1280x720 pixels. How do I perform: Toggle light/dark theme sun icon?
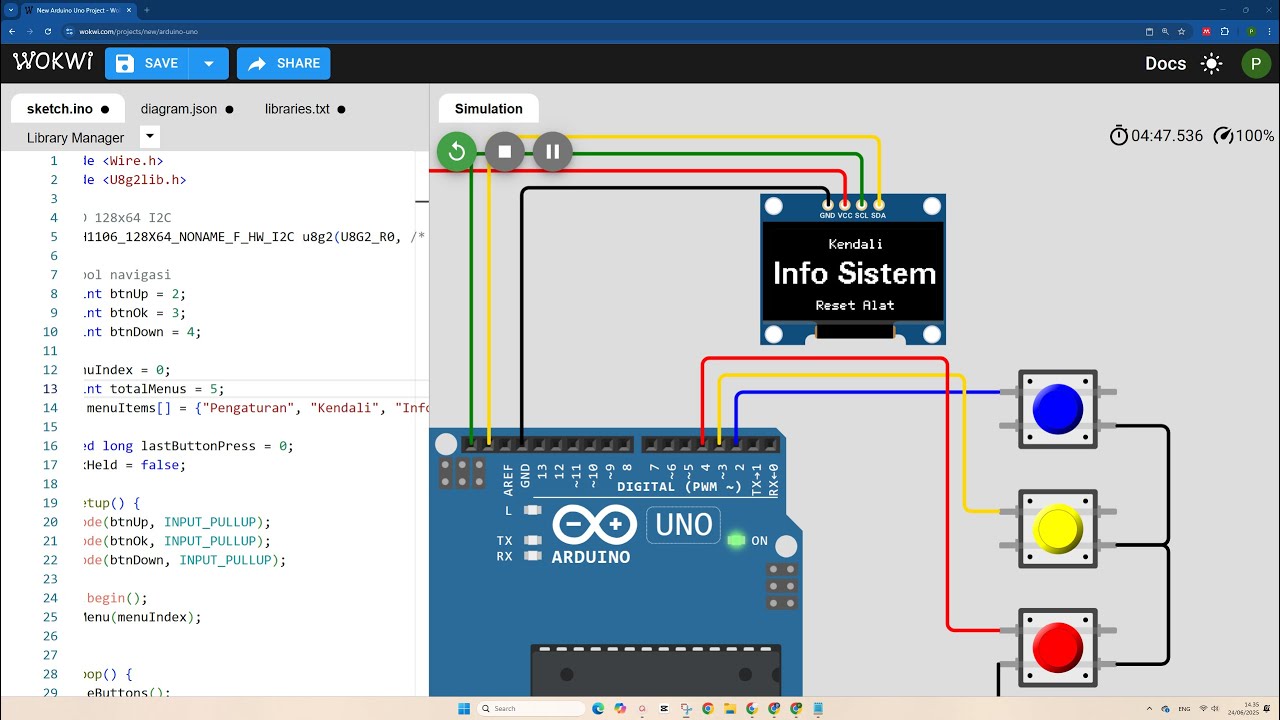pyautogui.click(x=1212, y=64)
